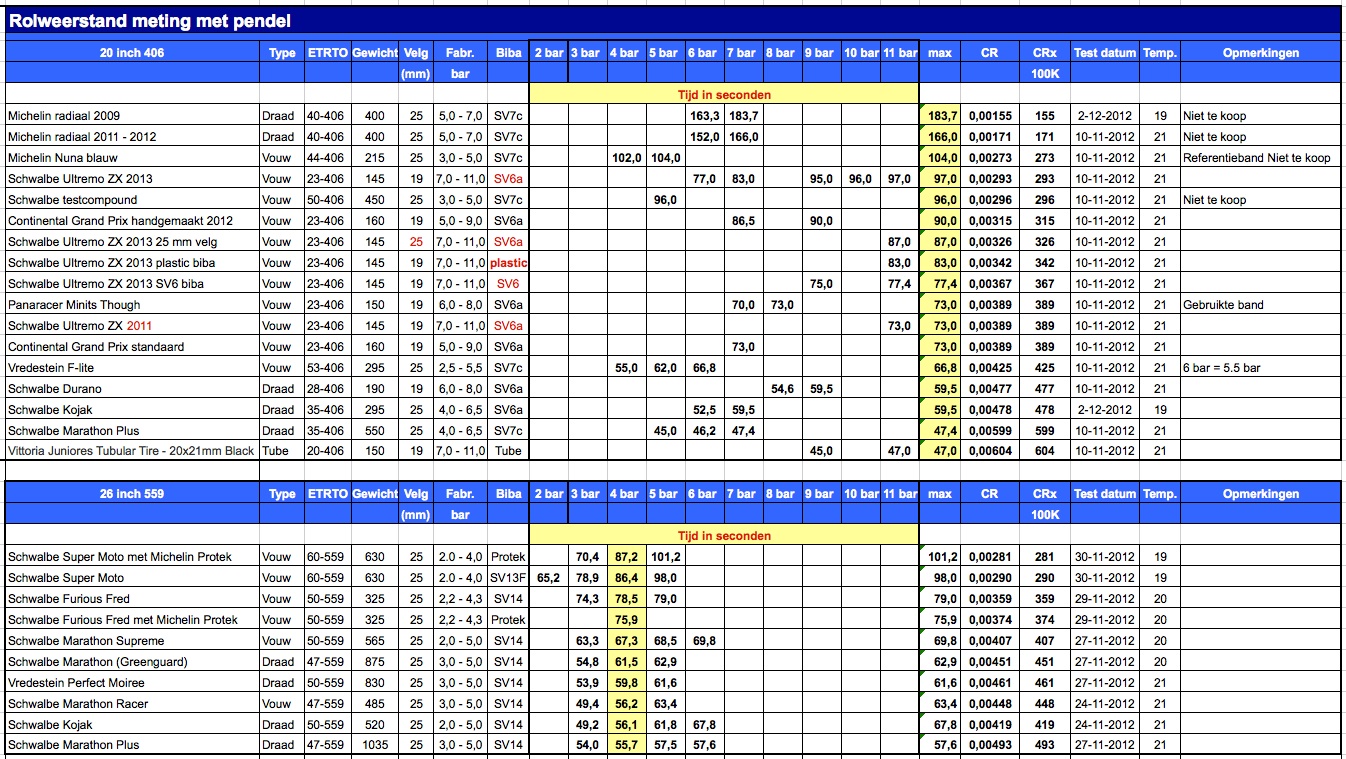
Task: Select the pressure range '2,5 - 5,5'
Action: click(460, 368)
